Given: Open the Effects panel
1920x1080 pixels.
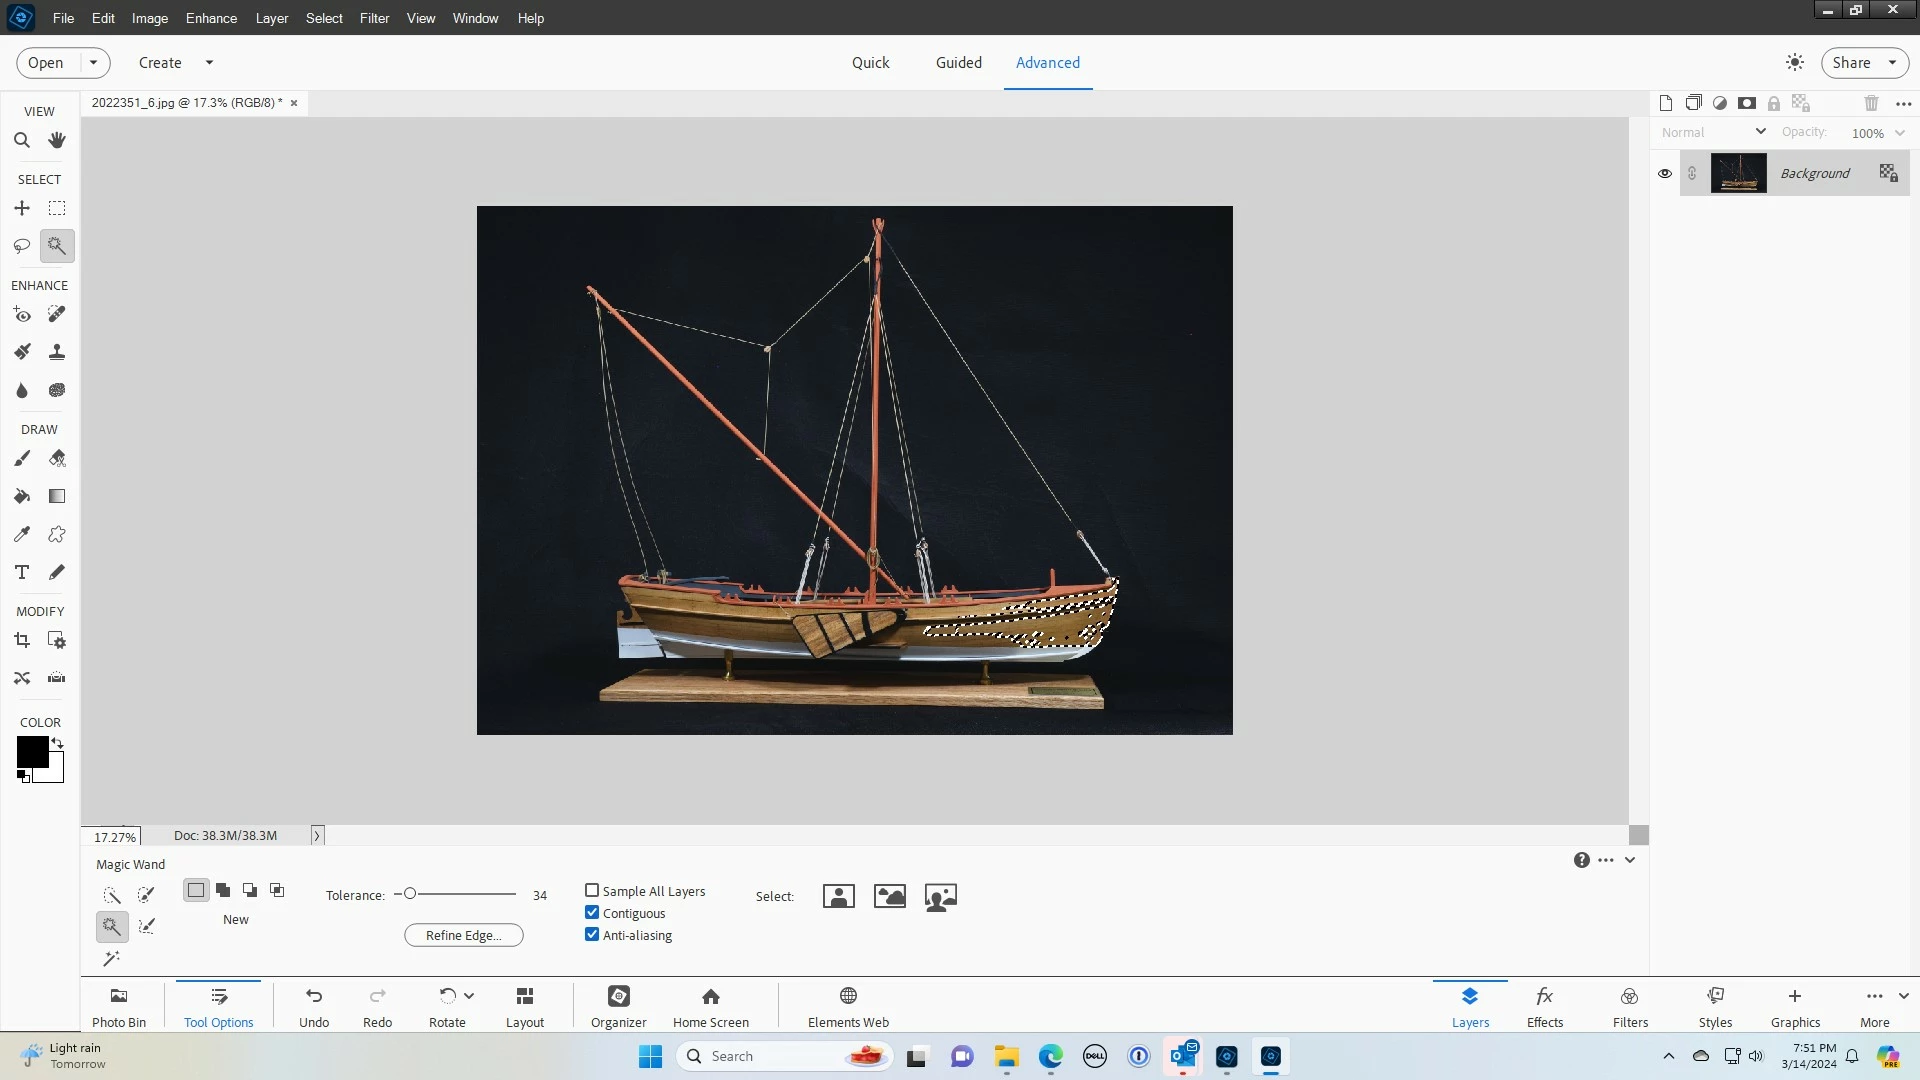Looking at the screenshot, I should tap(1544, 1005).
